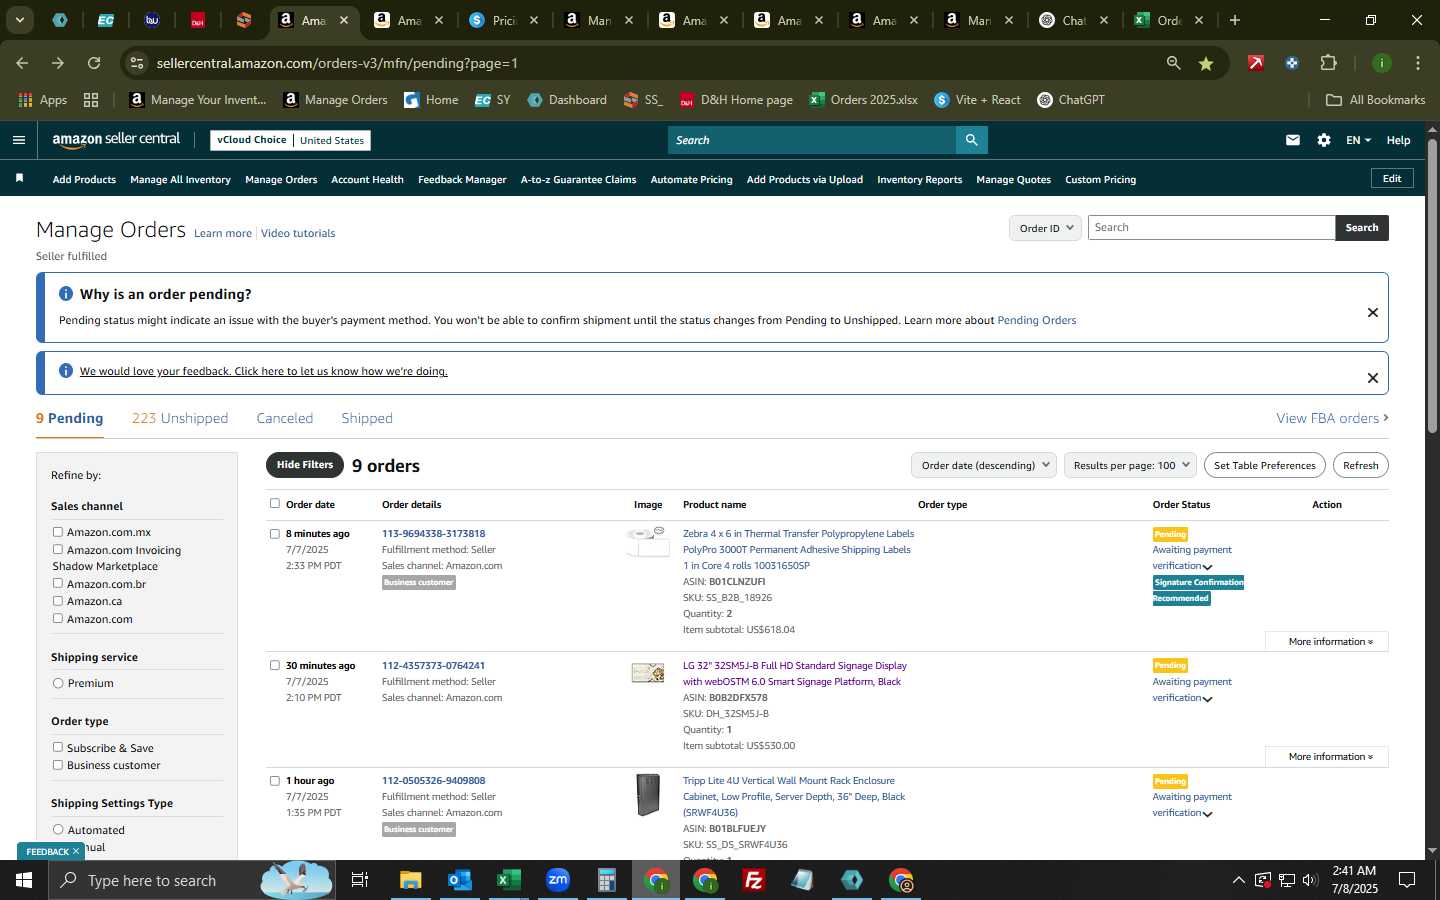Open Windows Start menu
Viewport: 1440px width, 900px height.
[23, 880]
